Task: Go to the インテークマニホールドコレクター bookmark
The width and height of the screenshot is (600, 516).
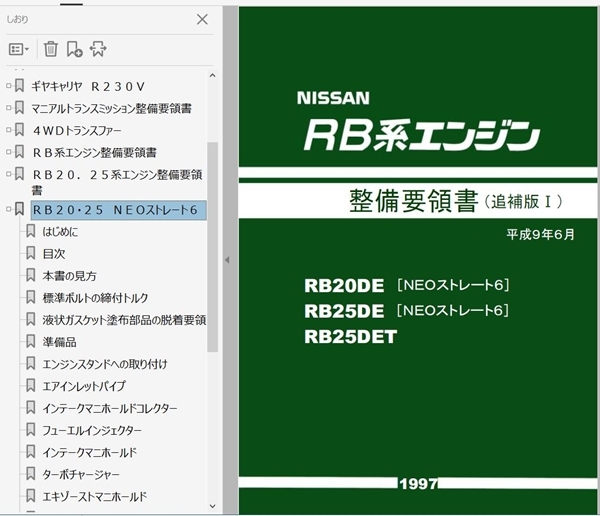Action: [110, 408]
